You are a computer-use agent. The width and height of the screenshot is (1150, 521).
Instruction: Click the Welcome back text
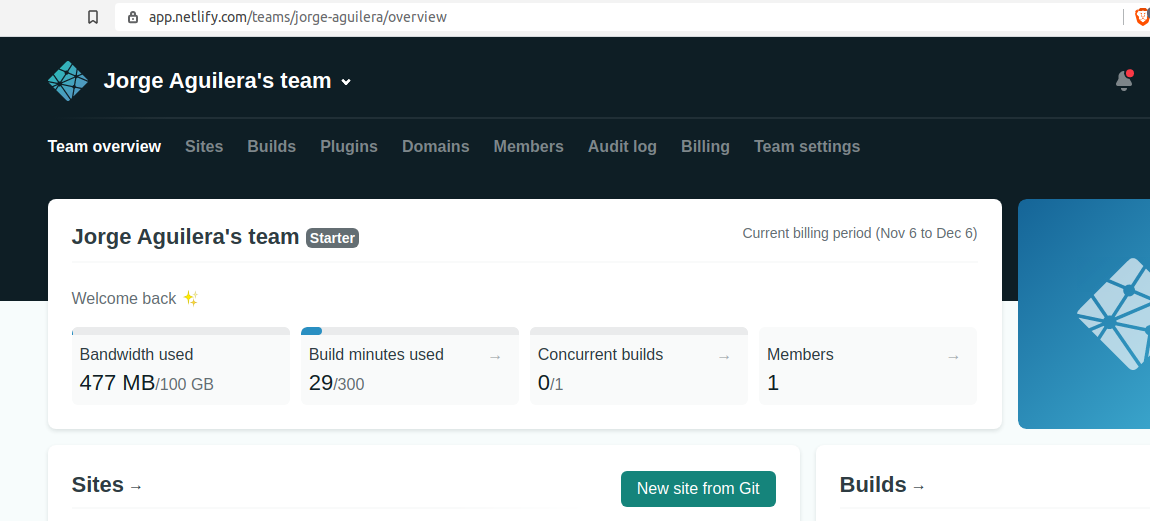click(124, 299)
